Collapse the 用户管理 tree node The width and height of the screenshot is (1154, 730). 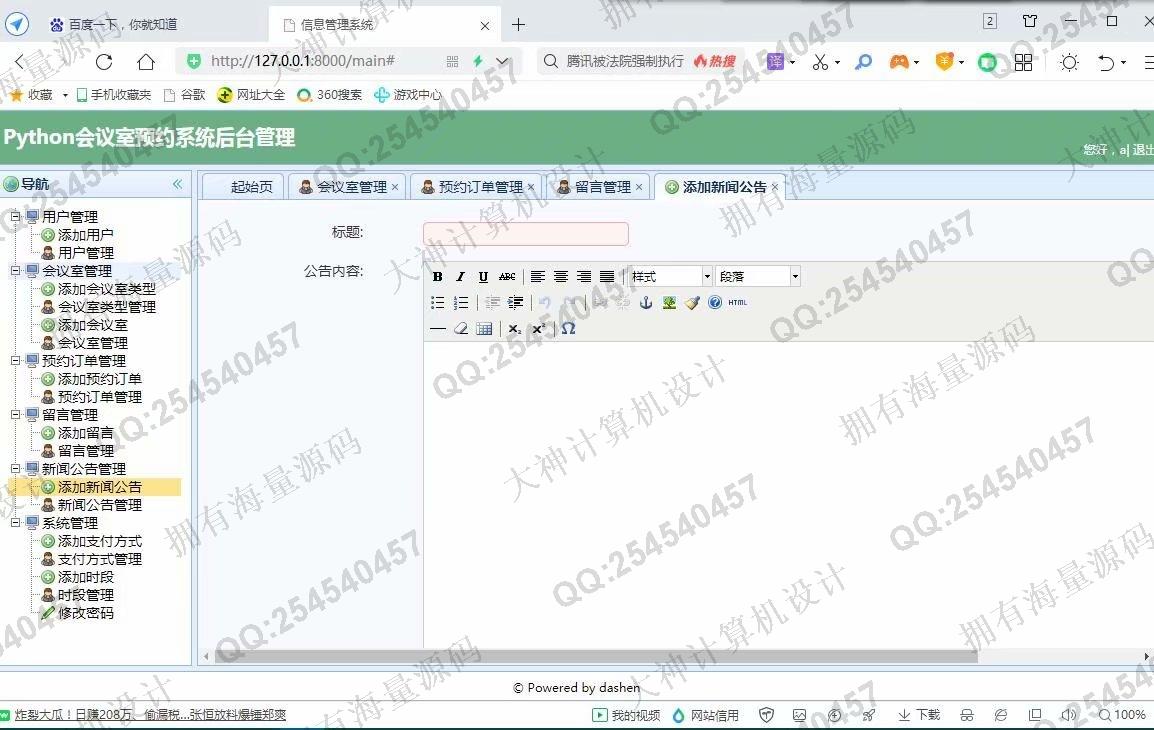[x=15, y=217]
